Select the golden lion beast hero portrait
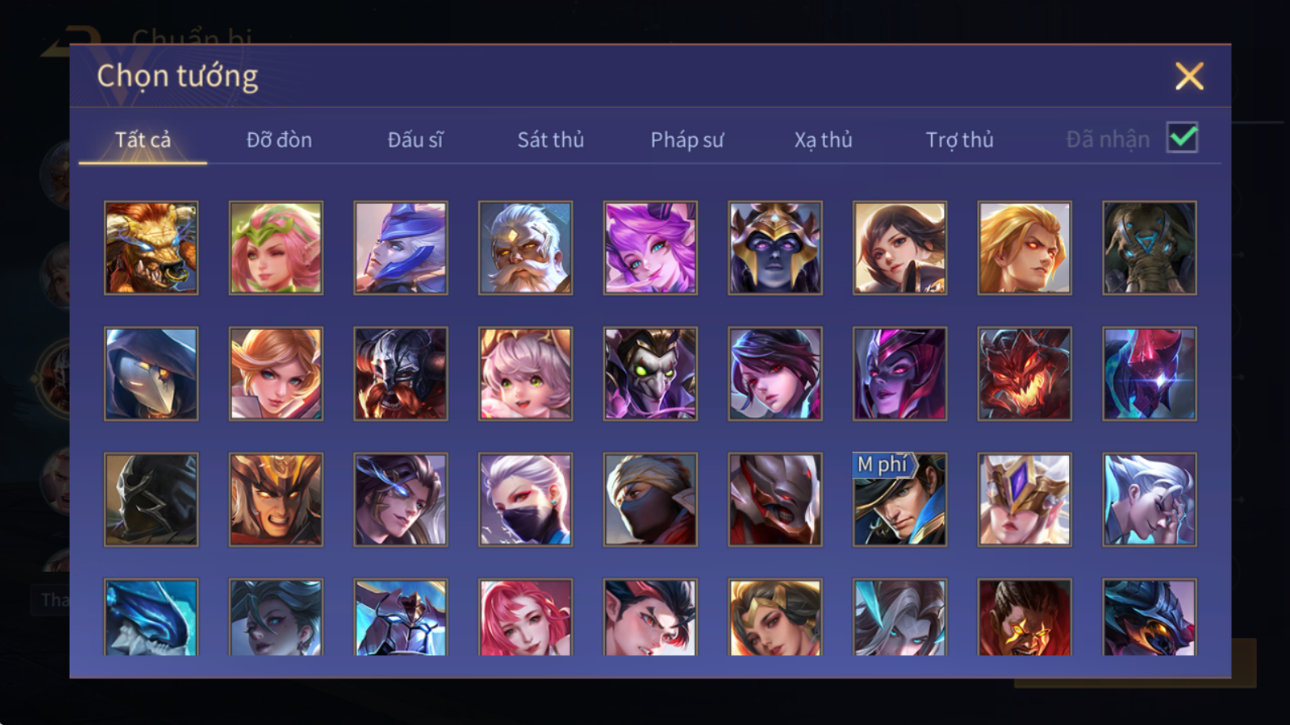This screenshot has height=725, width=1290. coord(151,248)
